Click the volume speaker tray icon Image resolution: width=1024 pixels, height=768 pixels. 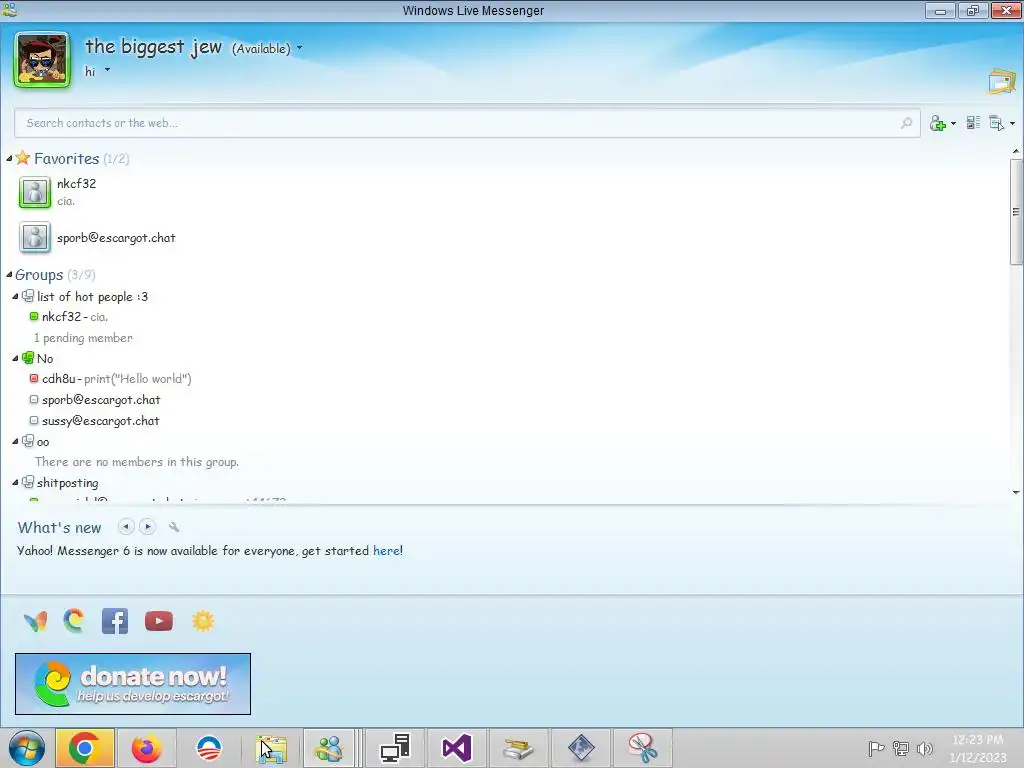925,748
